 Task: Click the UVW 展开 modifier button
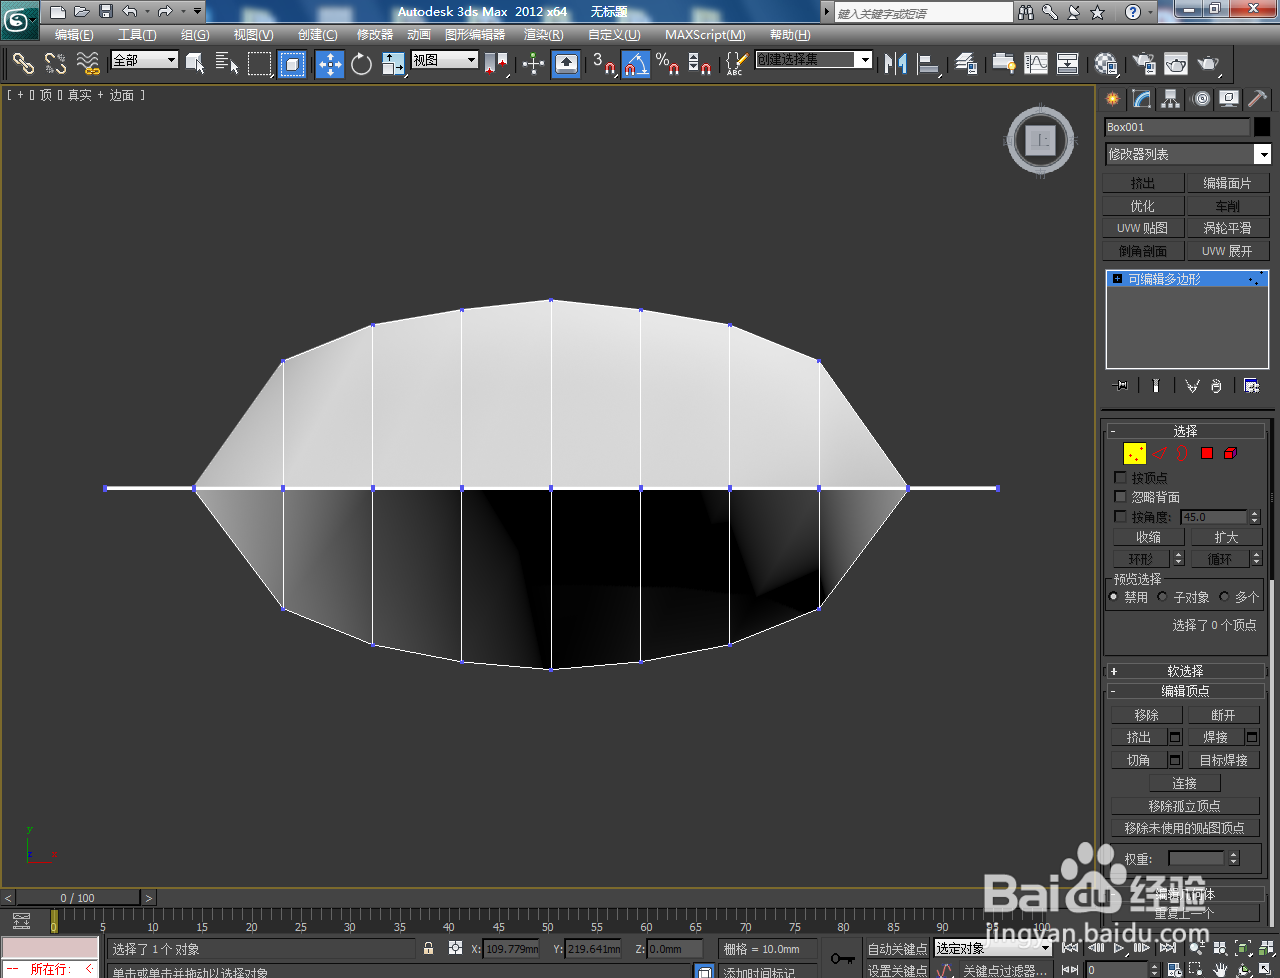pyautogui.click(x=1227, y=251)
